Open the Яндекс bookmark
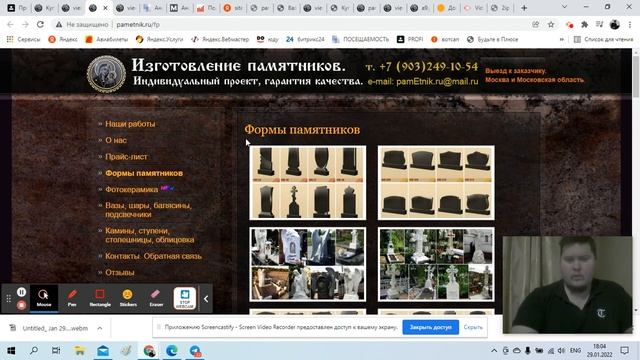The width and height of the screenshot is (640, 360). tap(63, 39)
